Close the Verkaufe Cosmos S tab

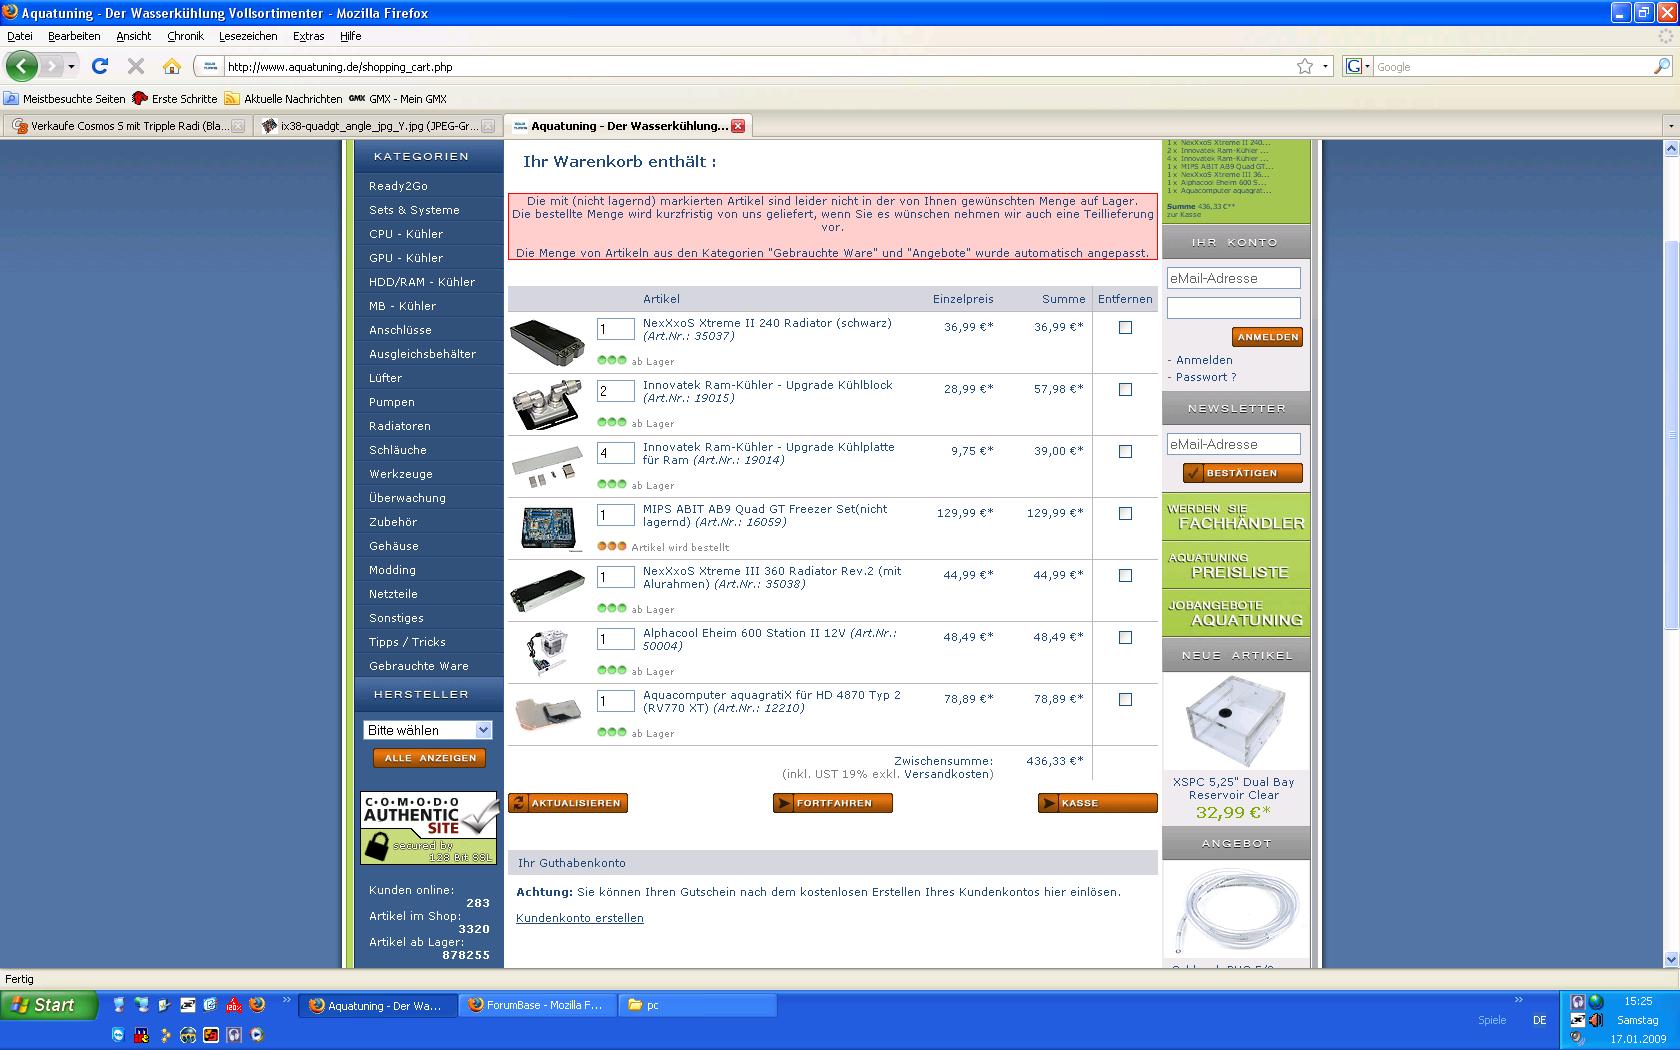coord(238,126)
